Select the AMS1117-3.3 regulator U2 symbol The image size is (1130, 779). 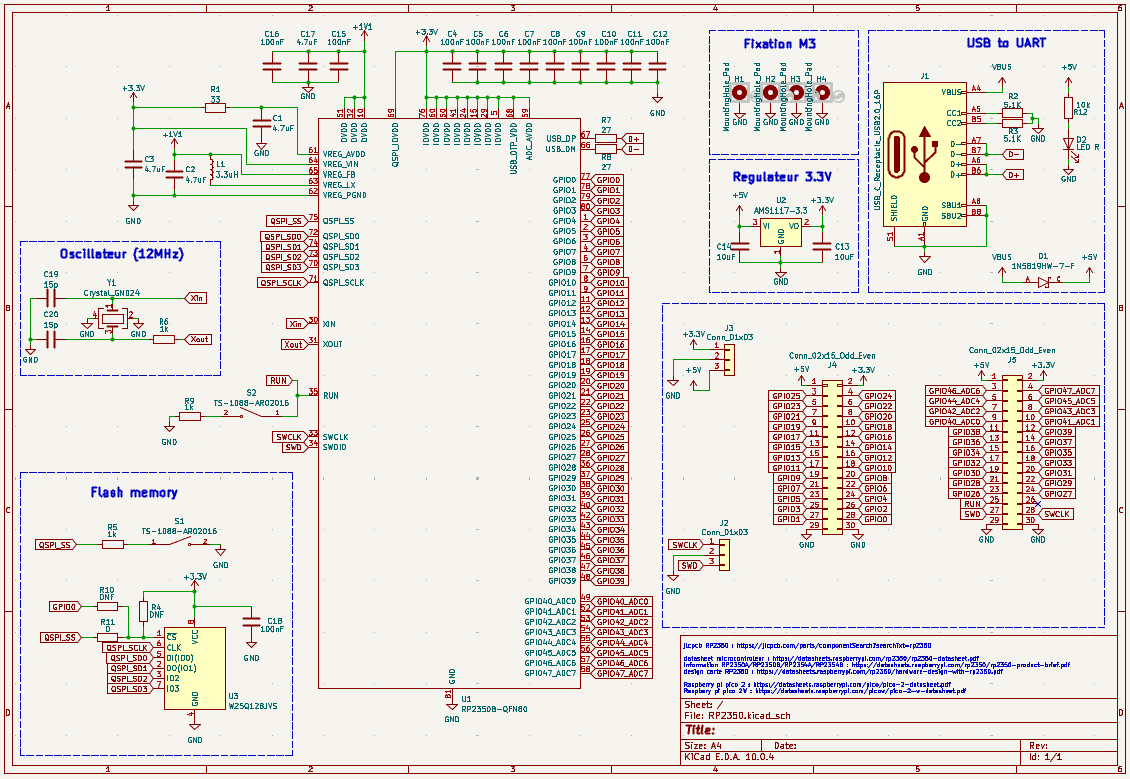(x=780, y=232)
